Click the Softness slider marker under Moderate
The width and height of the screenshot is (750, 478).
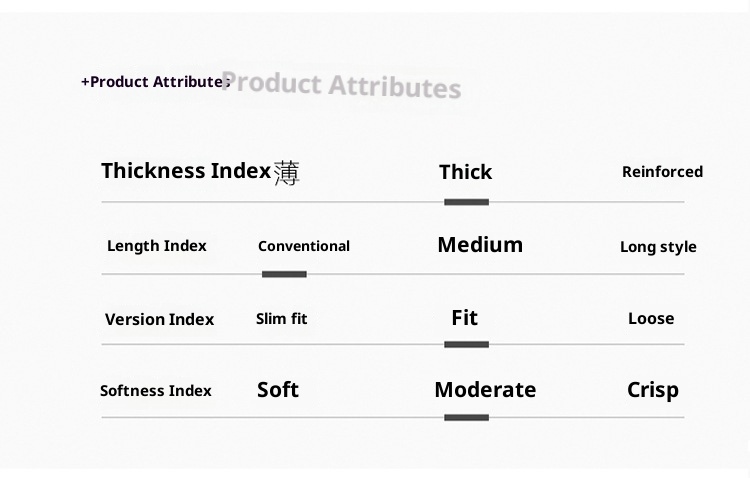[466, 418]
